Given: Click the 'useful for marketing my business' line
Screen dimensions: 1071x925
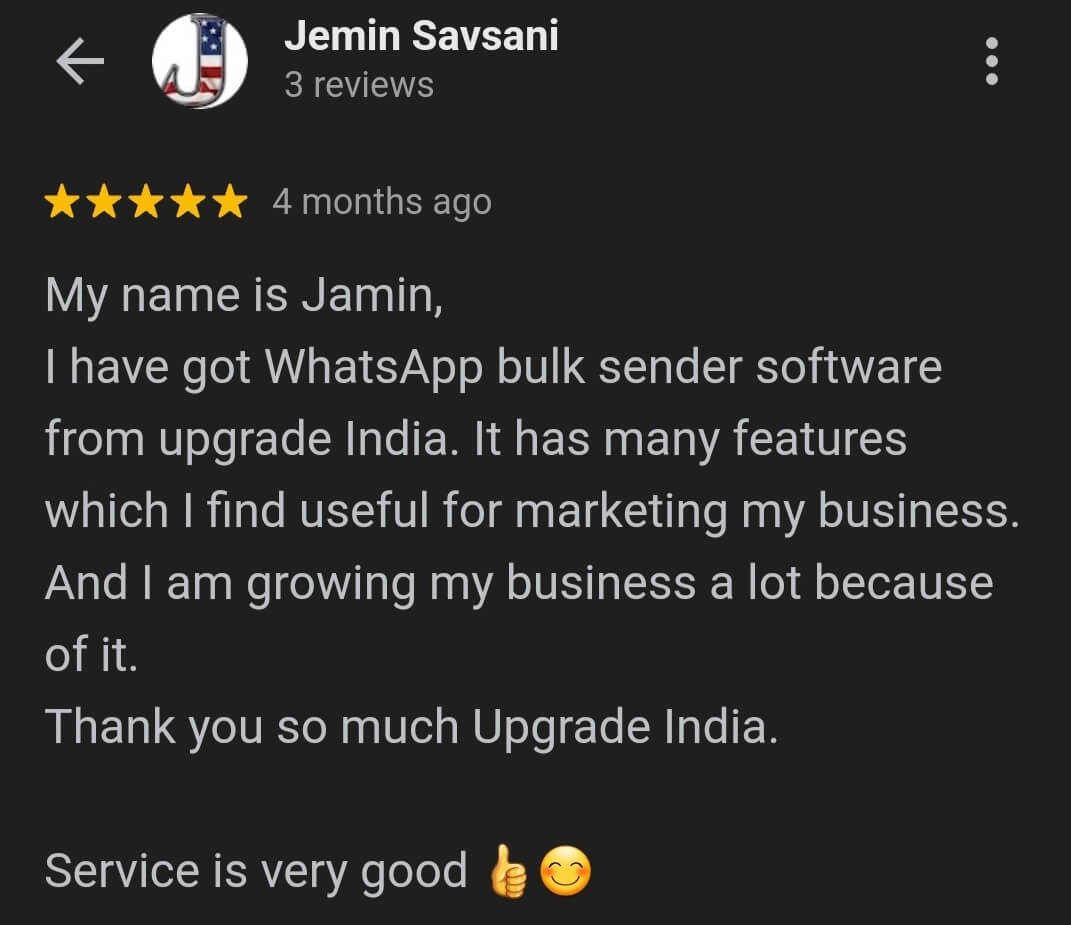Looking at the screenshot, I should tap(533, 511).
